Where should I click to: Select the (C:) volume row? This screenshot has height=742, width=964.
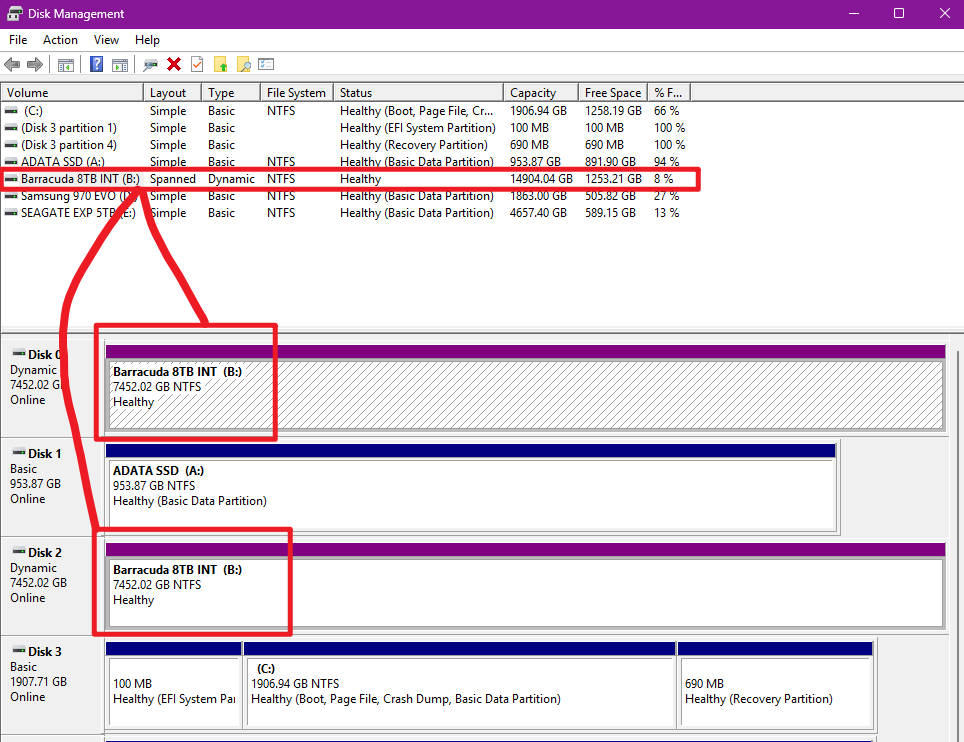[344, 111]
